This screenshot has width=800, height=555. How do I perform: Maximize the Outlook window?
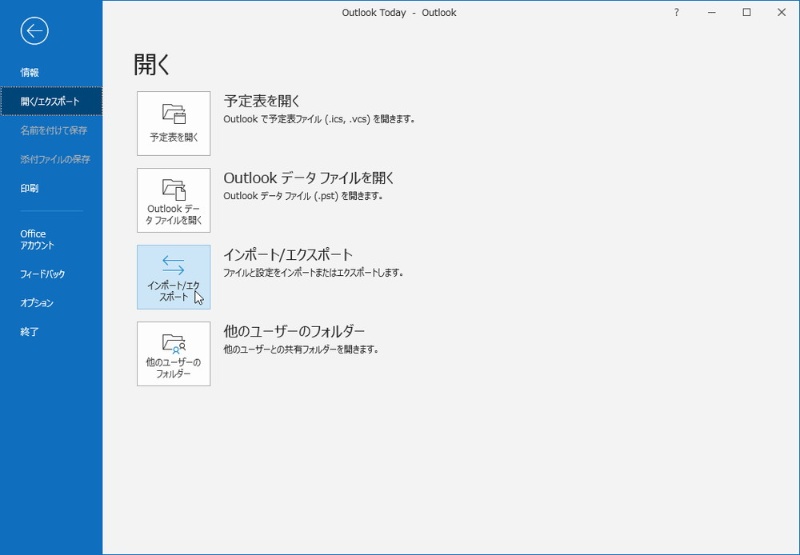[746, 12]
